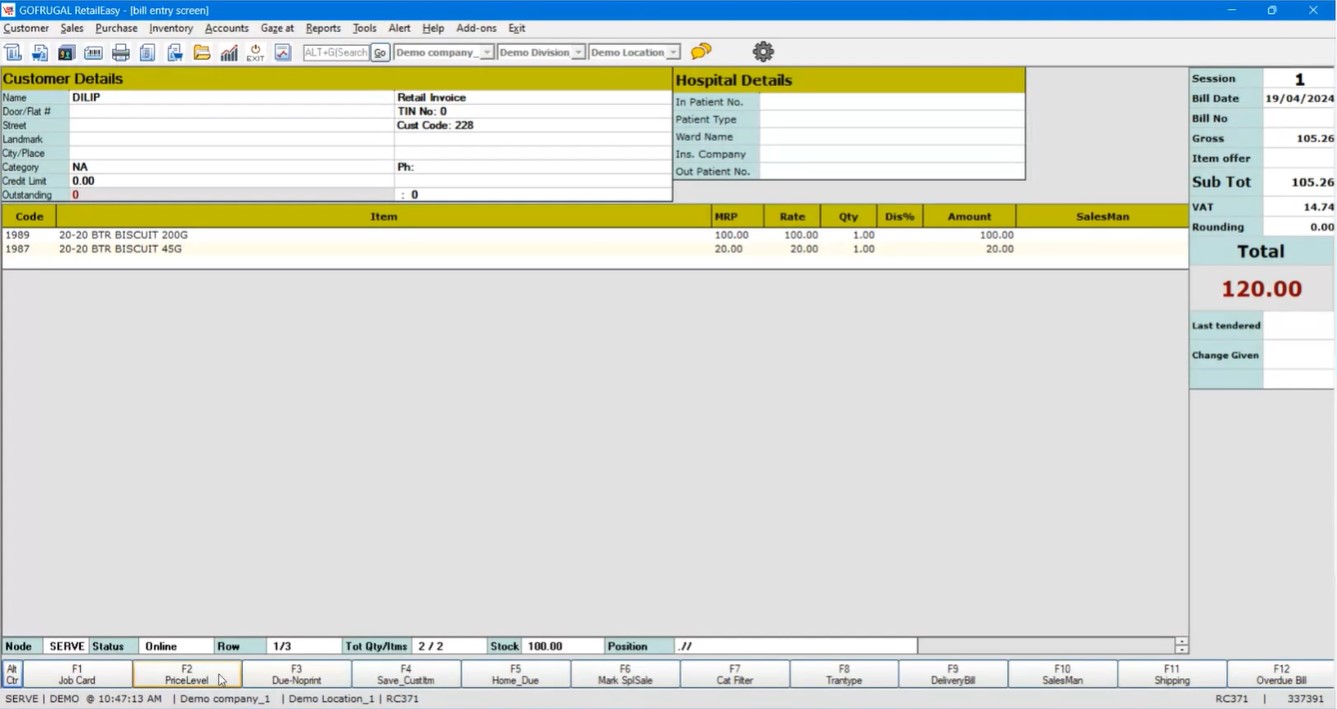This screenshot has width=1337, height=709.
Task: Click the barcode toolbar icon
Action: tap(94, 52)
